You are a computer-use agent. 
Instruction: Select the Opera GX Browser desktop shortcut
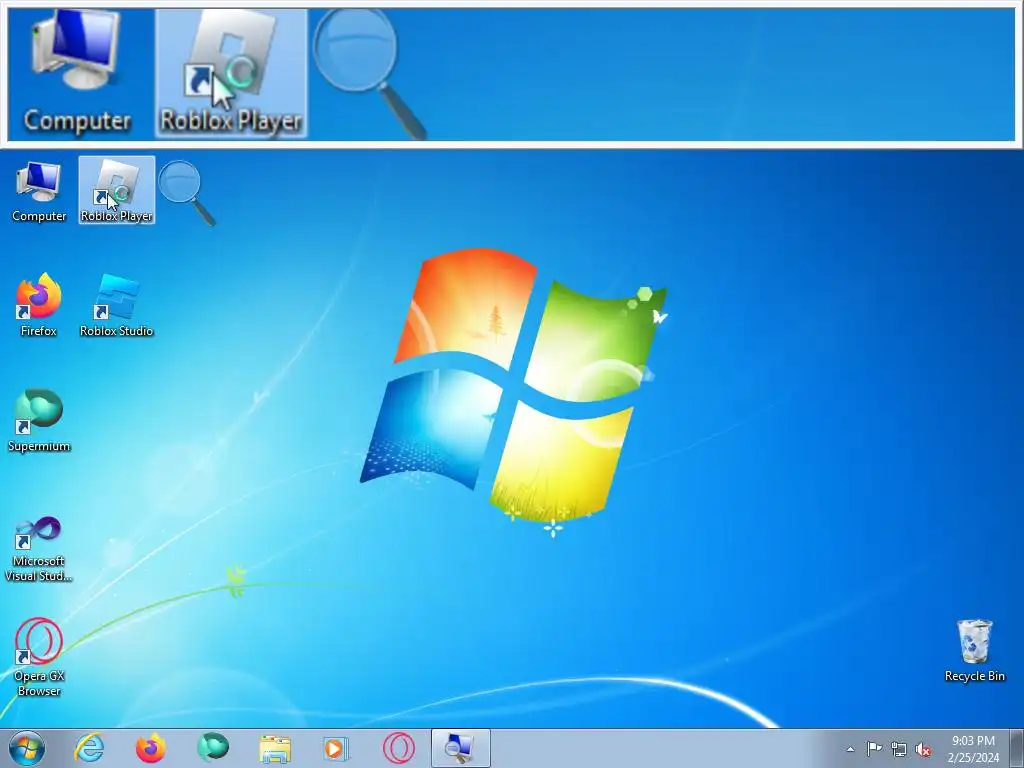tap(39, 657)
